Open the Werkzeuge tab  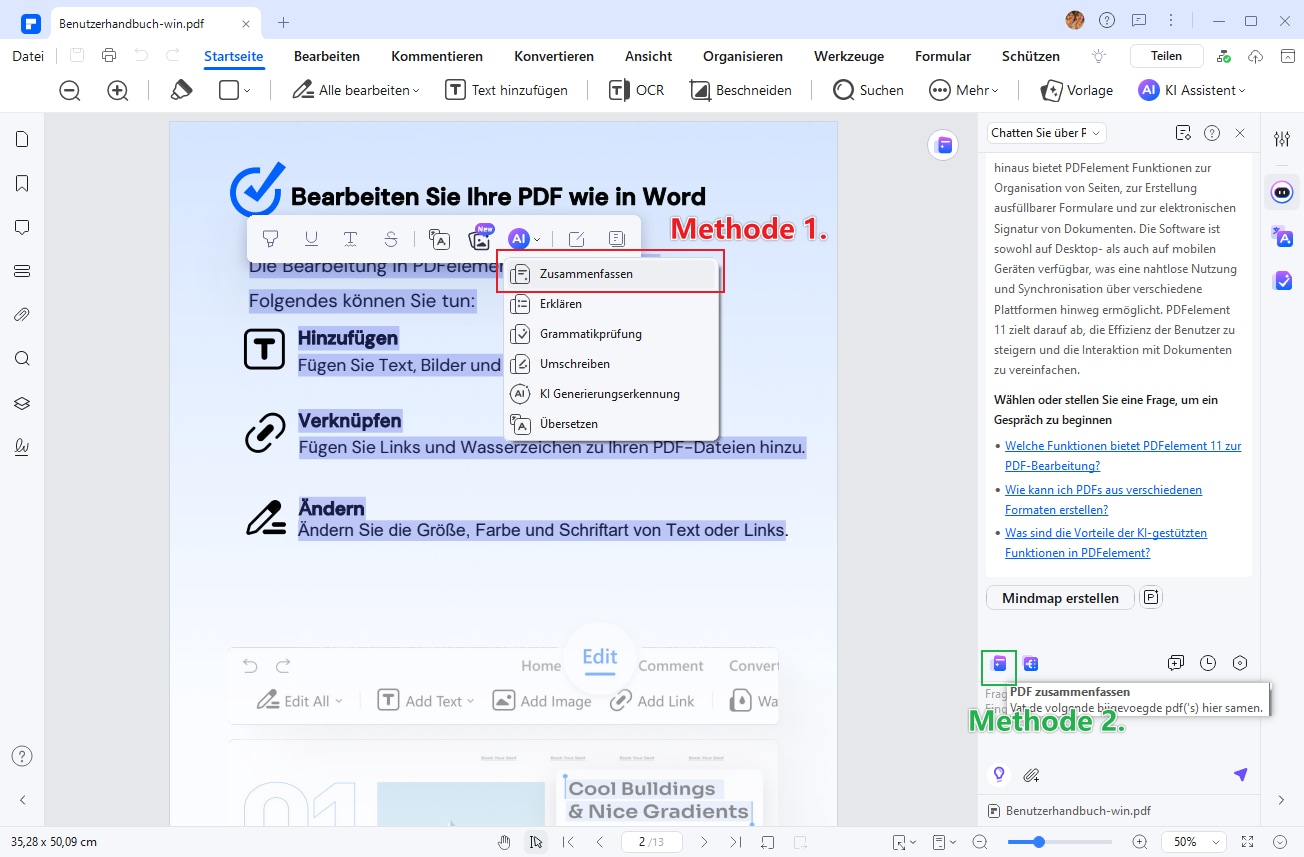(849, 56)
